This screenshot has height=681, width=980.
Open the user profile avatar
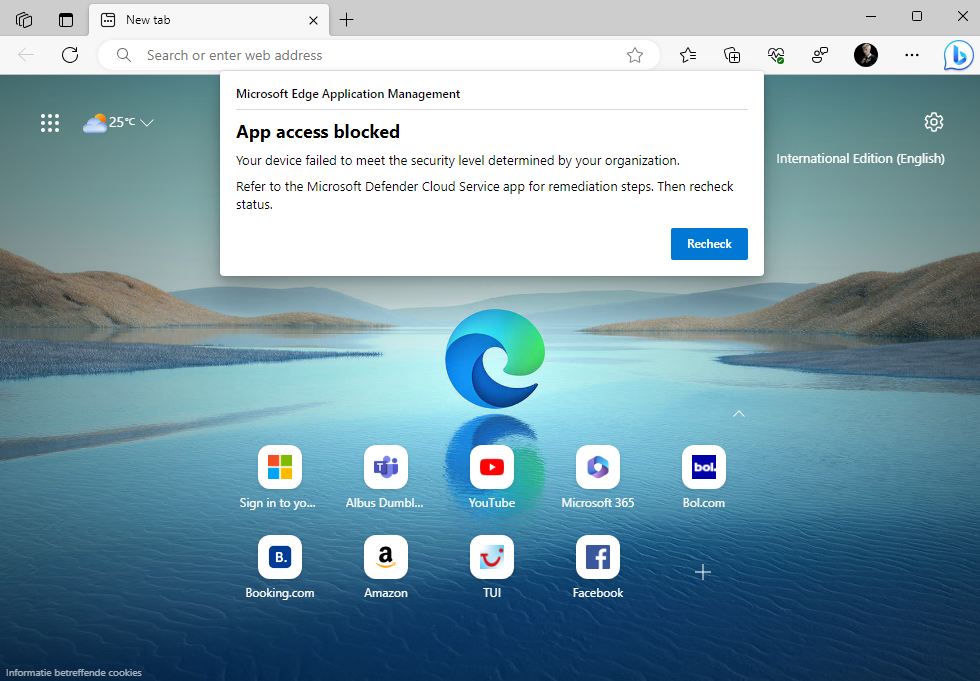click(866, 56)
